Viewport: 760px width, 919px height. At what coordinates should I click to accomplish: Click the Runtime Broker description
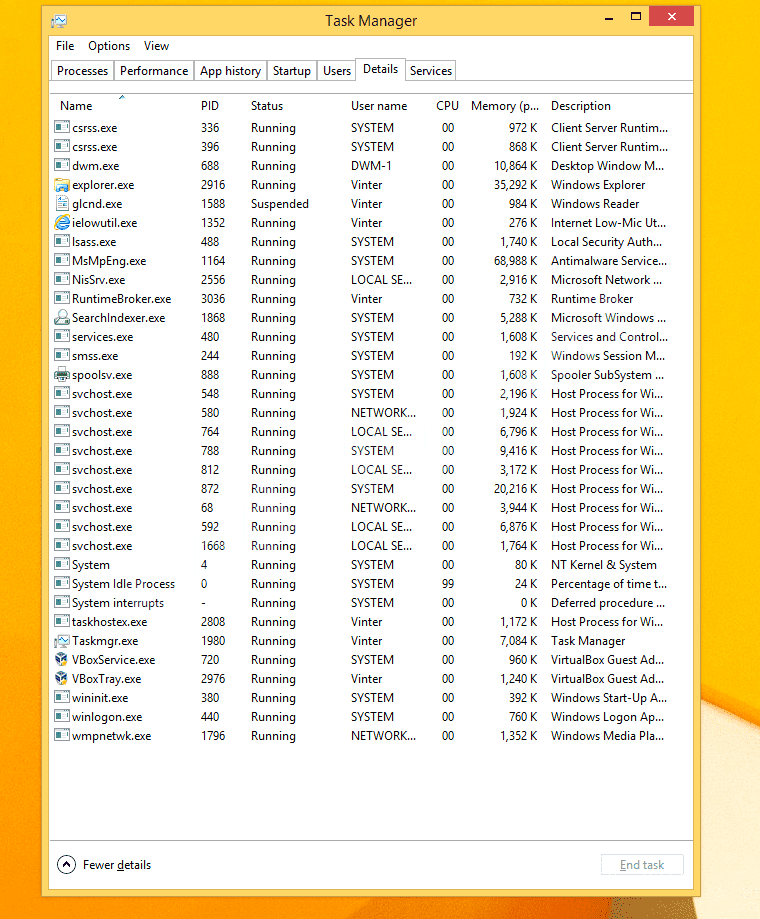(592, 299)
